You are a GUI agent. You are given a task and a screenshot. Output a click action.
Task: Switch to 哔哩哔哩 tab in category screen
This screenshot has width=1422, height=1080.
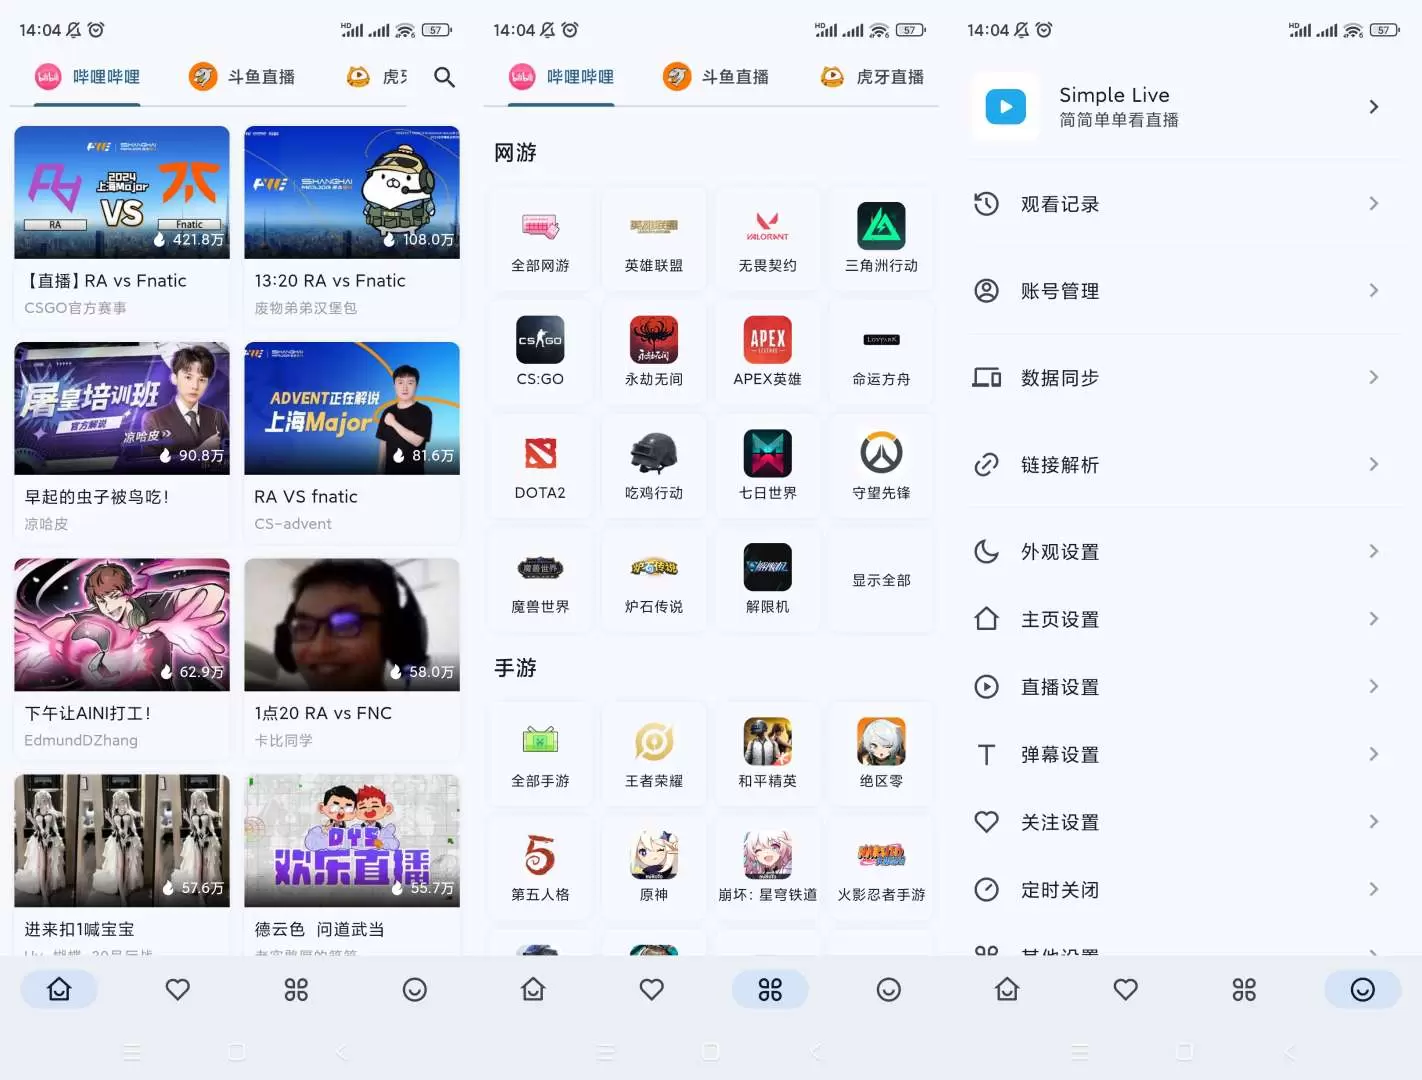point(562,77)
